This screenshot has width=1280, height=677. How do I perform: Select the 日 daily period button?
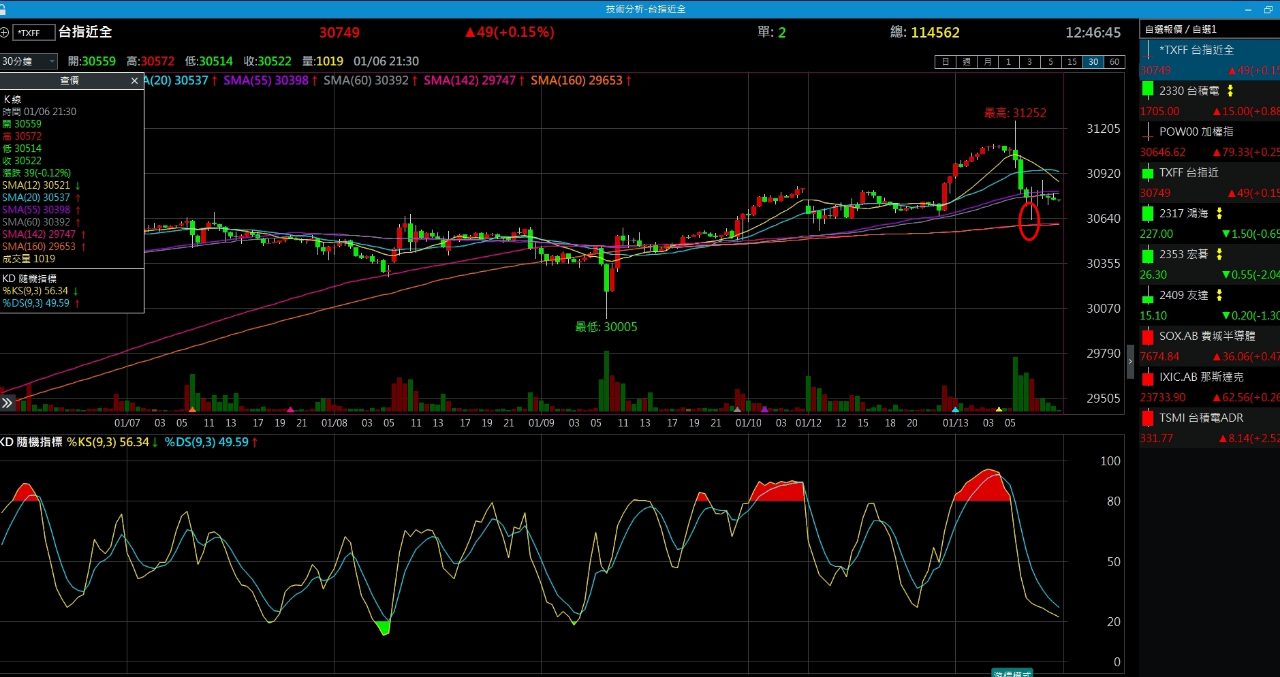click(x=944, y=62)
